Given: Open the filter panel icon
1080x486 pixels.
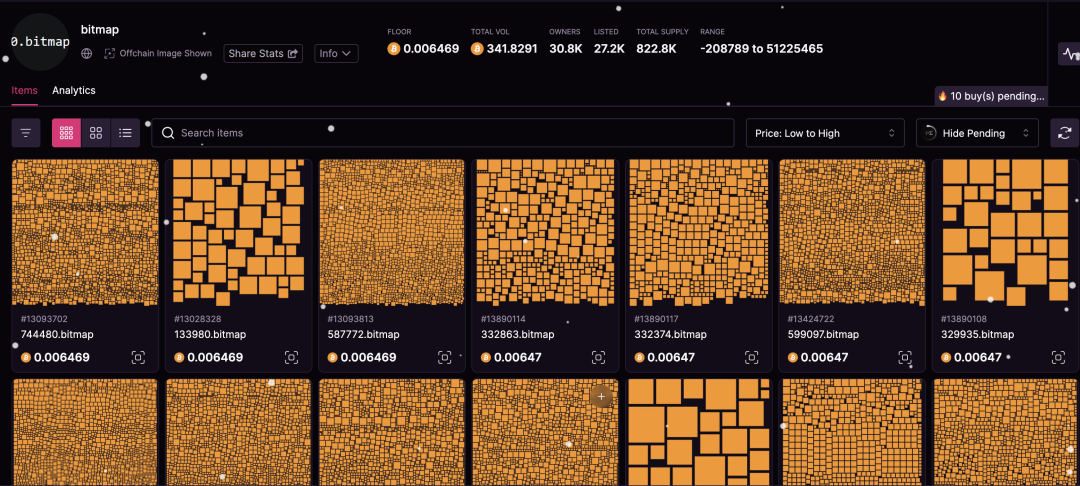Looking at the screenshot, I should [26, 133].
